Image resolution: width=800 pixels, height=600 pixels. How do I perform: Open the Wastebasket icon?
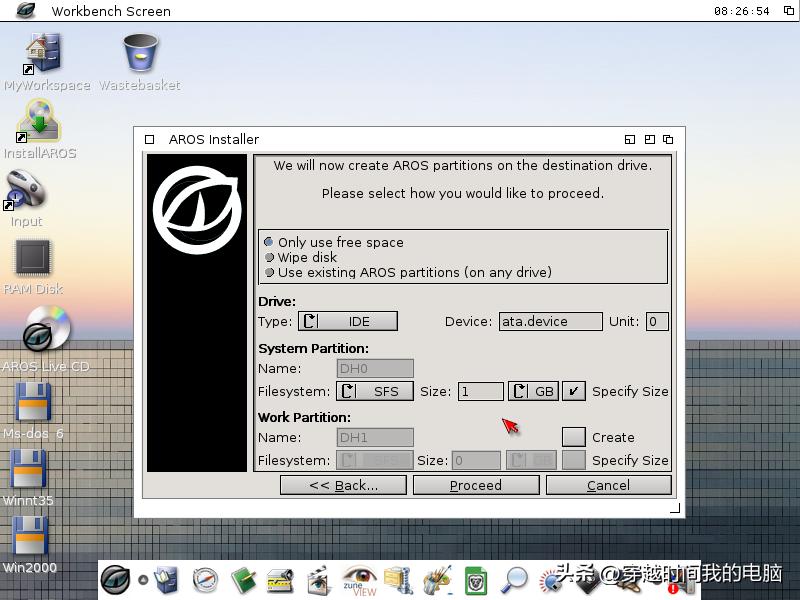(x=138, y=55)
